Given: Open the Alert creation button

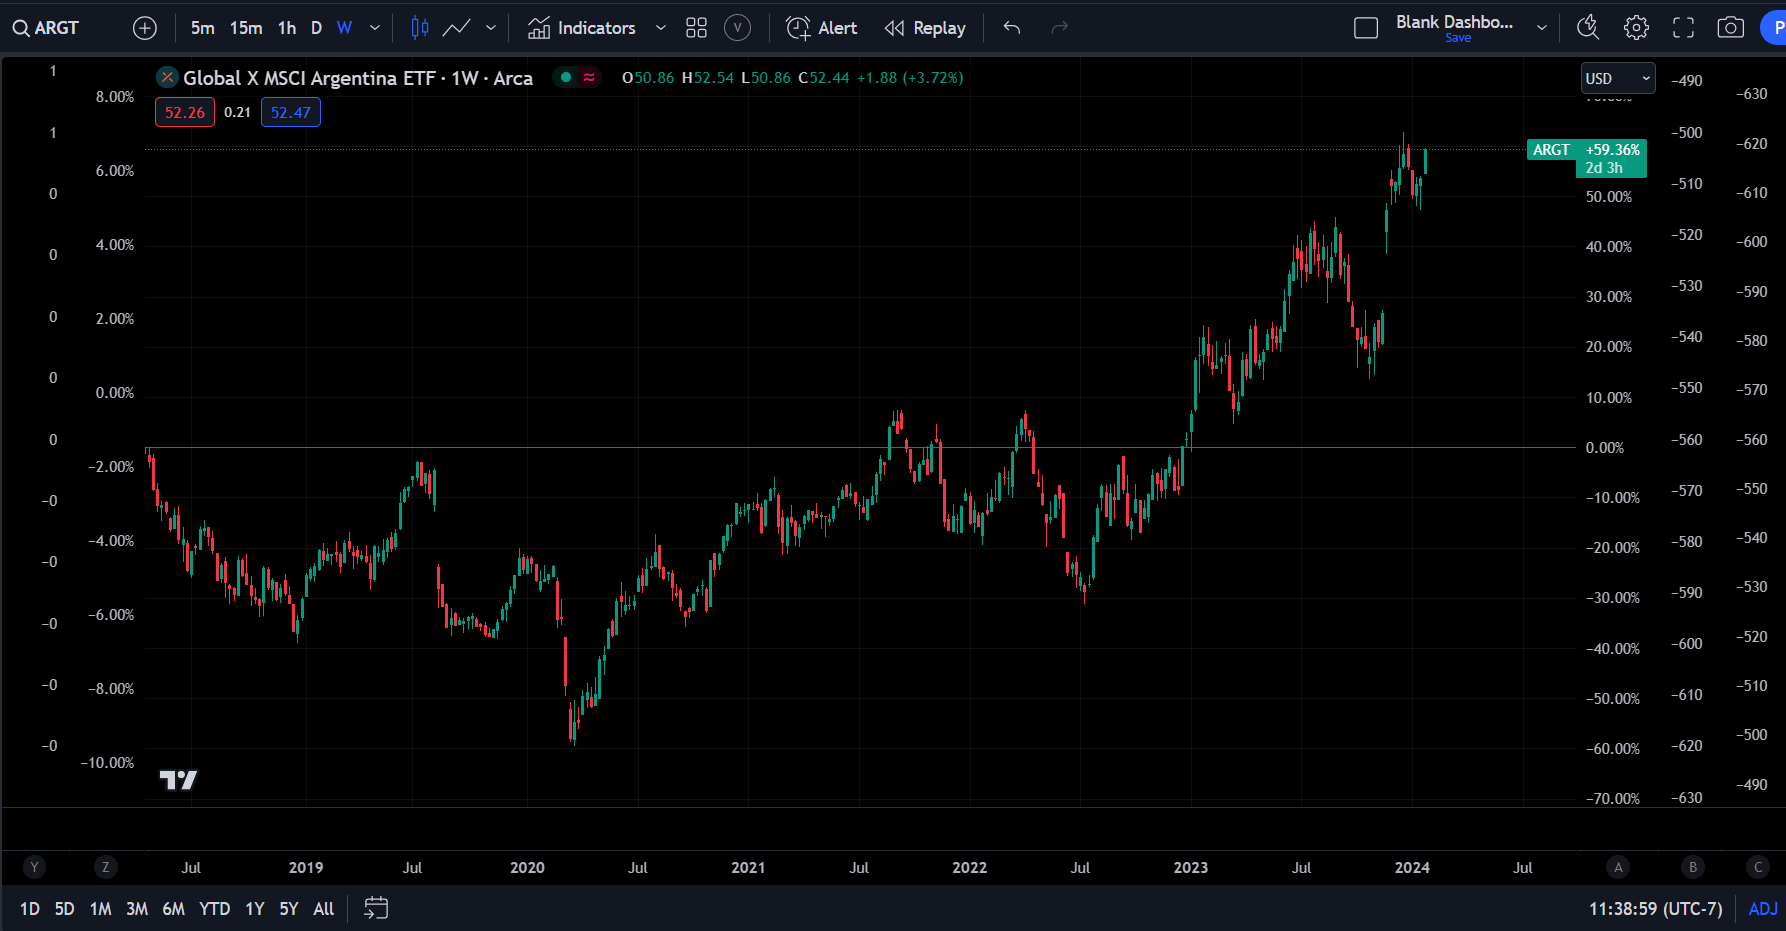Looking at the screenshot, I should (821, 28).
